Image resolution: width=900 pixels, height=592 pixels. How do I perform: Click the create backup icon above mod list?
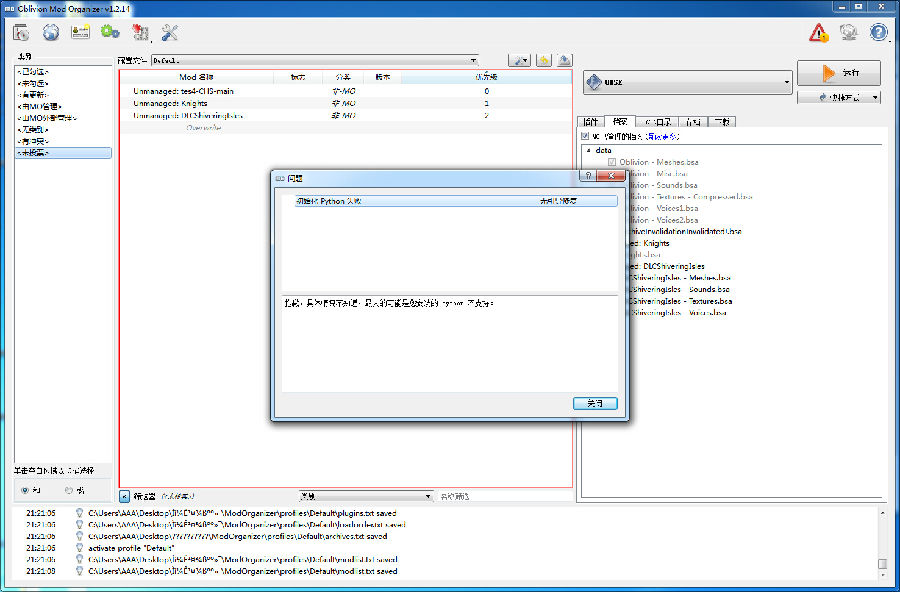[564, 60]
